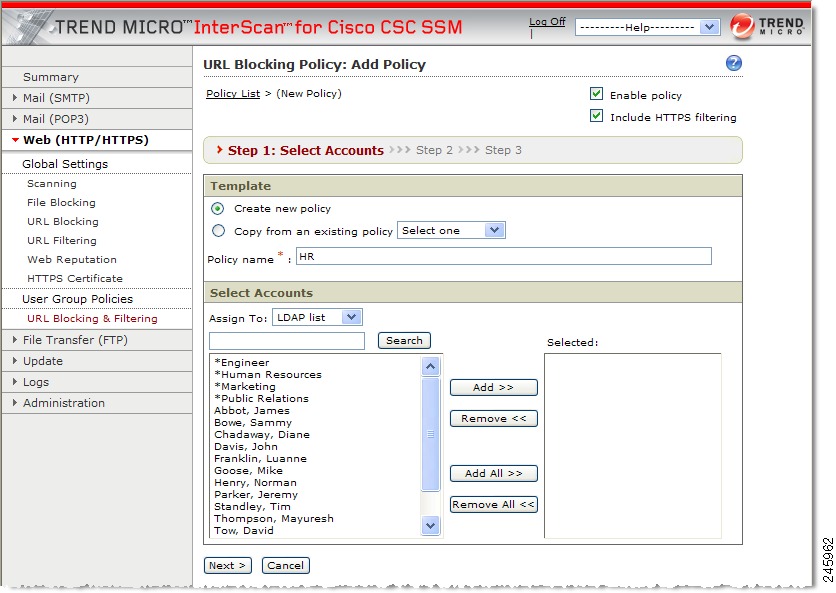This screenshot has height=593, width=836.
Task: Open File Blocking settings
Action: [61, 203]
